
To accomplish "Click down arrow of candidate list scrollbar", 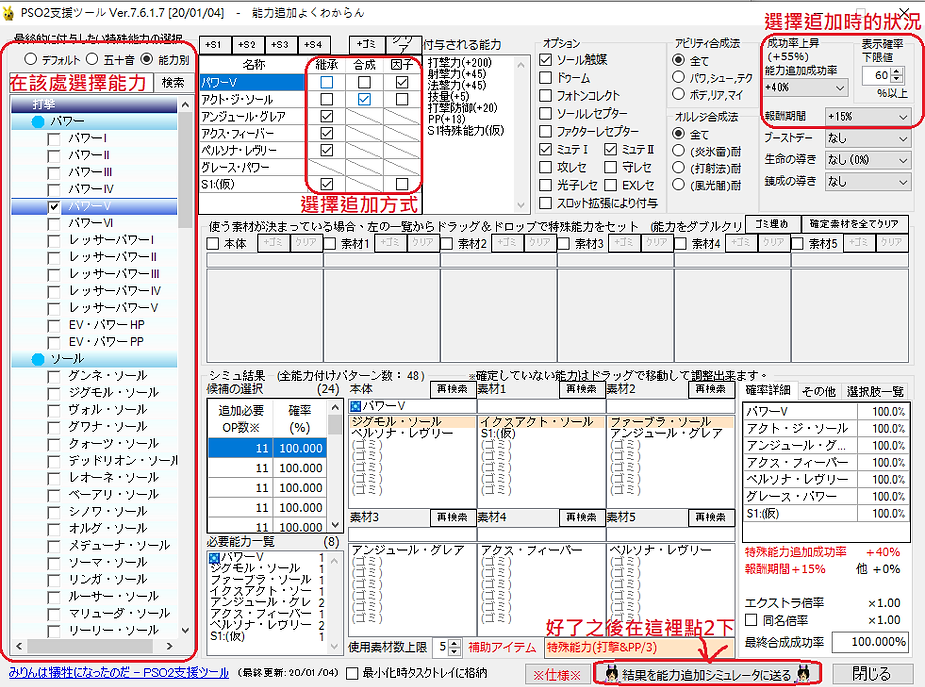I will click(336, 525).
